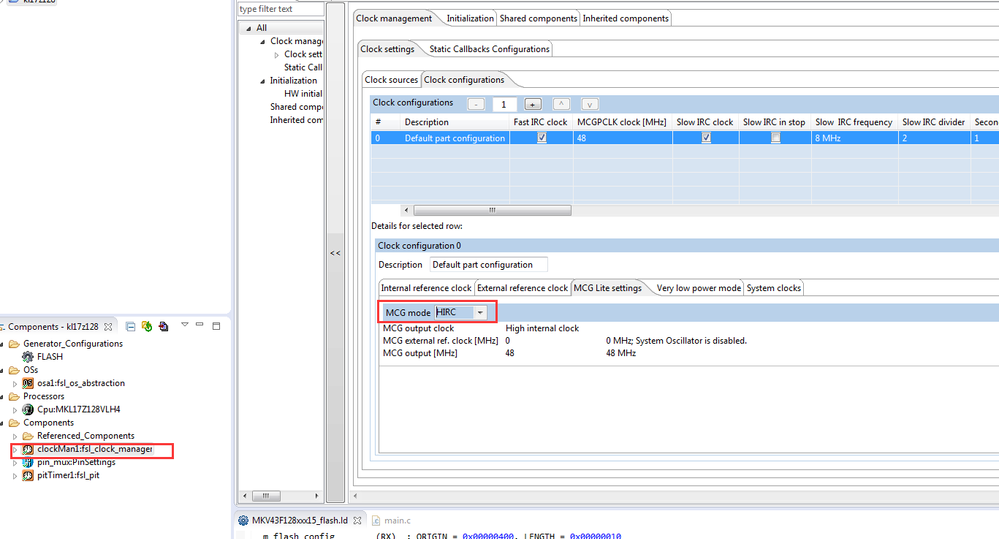Click the MKV43F128xxx15_flash.ld tab gear icon
999x539 pixels.
click(243, 521)
